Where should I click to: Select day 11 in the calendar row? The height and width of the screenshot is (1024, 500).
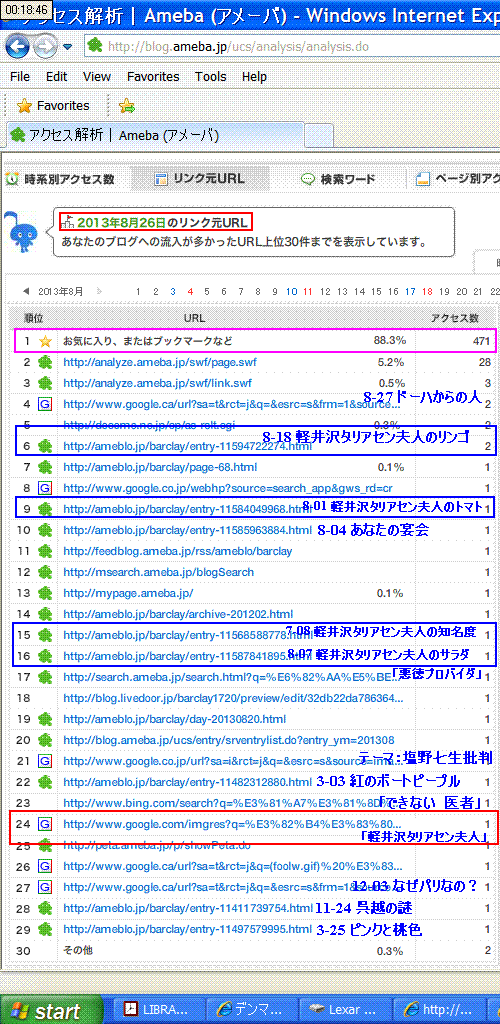(x=308, y=292)
